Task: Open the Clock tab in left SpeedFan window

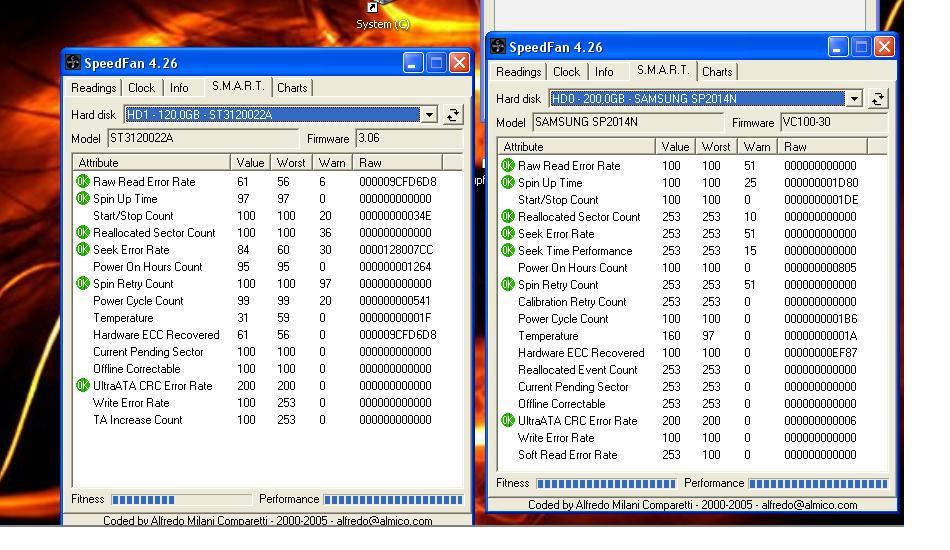Action: point(141,88)
